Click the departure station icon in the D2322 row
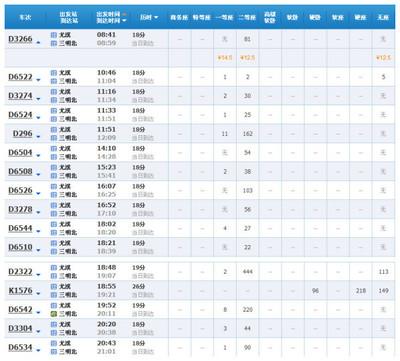 tap(53, 268)
